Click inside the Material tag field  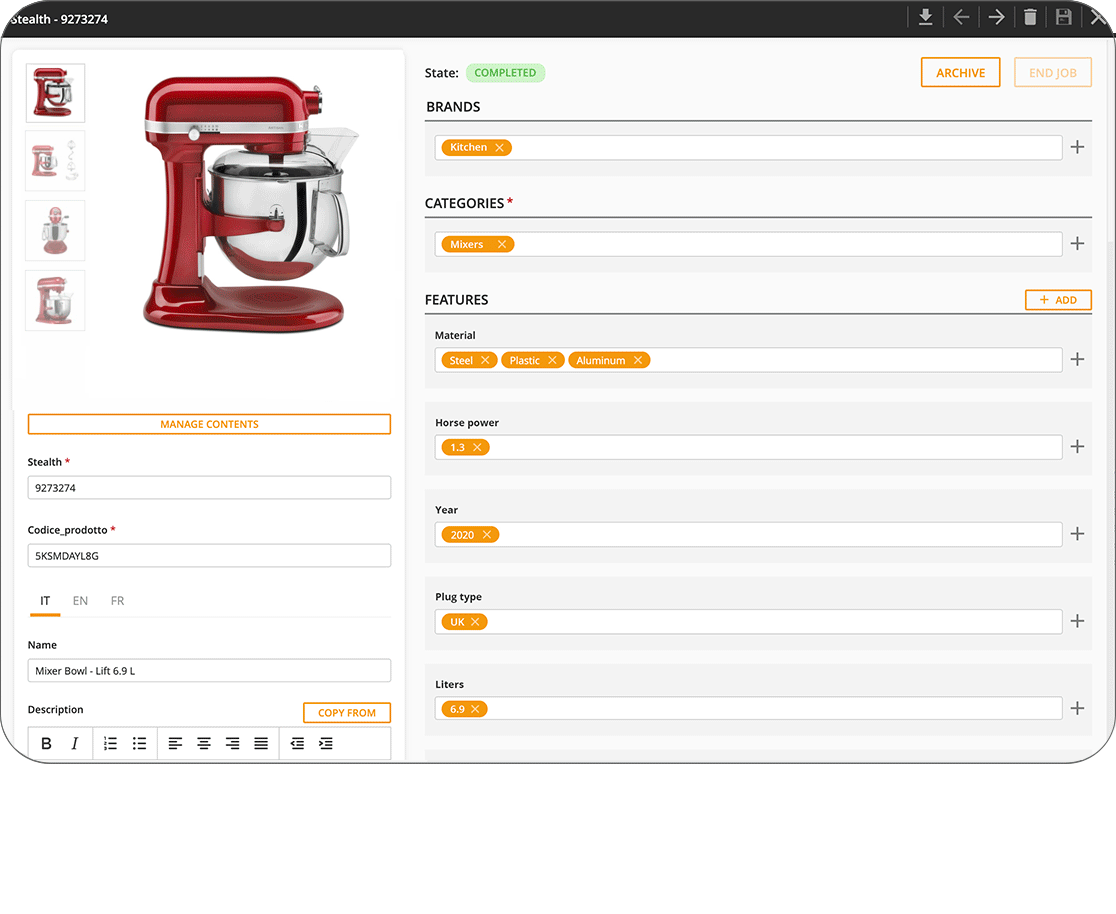click(x=748, y=360)
